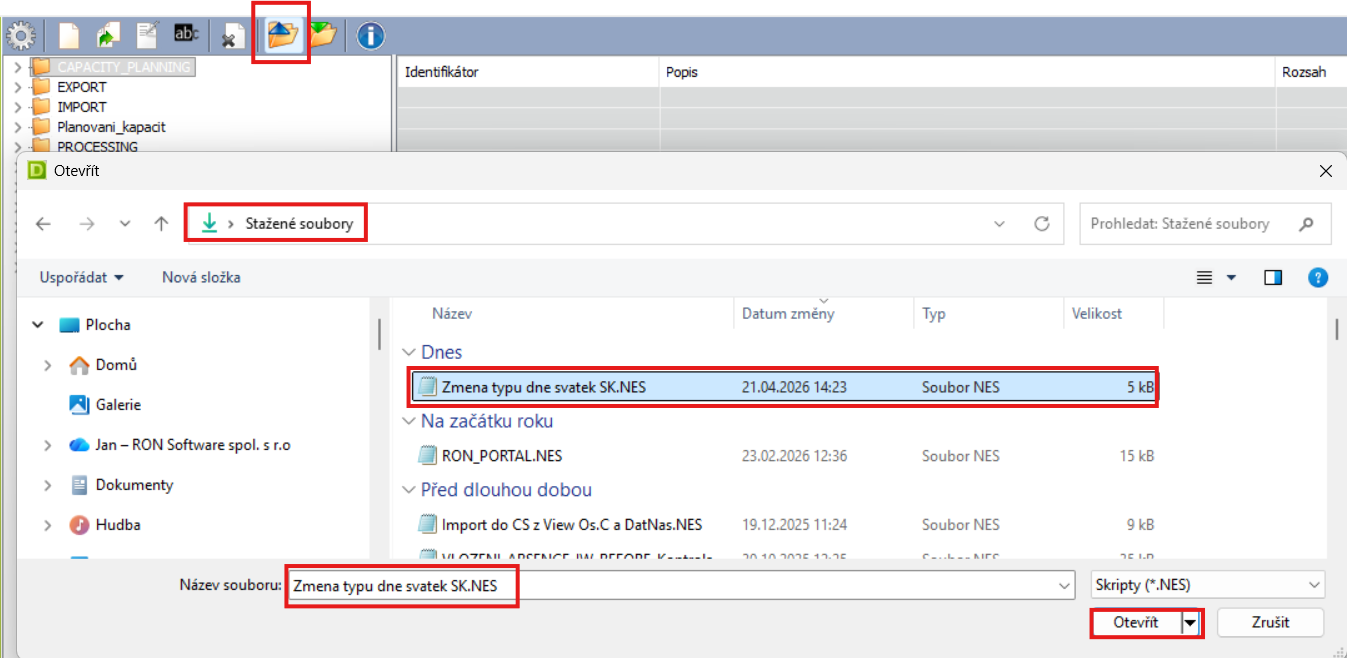This screenshot has height=658, width=1347.
Task: Click the settings gear toolbar icon
Action: (x=21, y=37)
